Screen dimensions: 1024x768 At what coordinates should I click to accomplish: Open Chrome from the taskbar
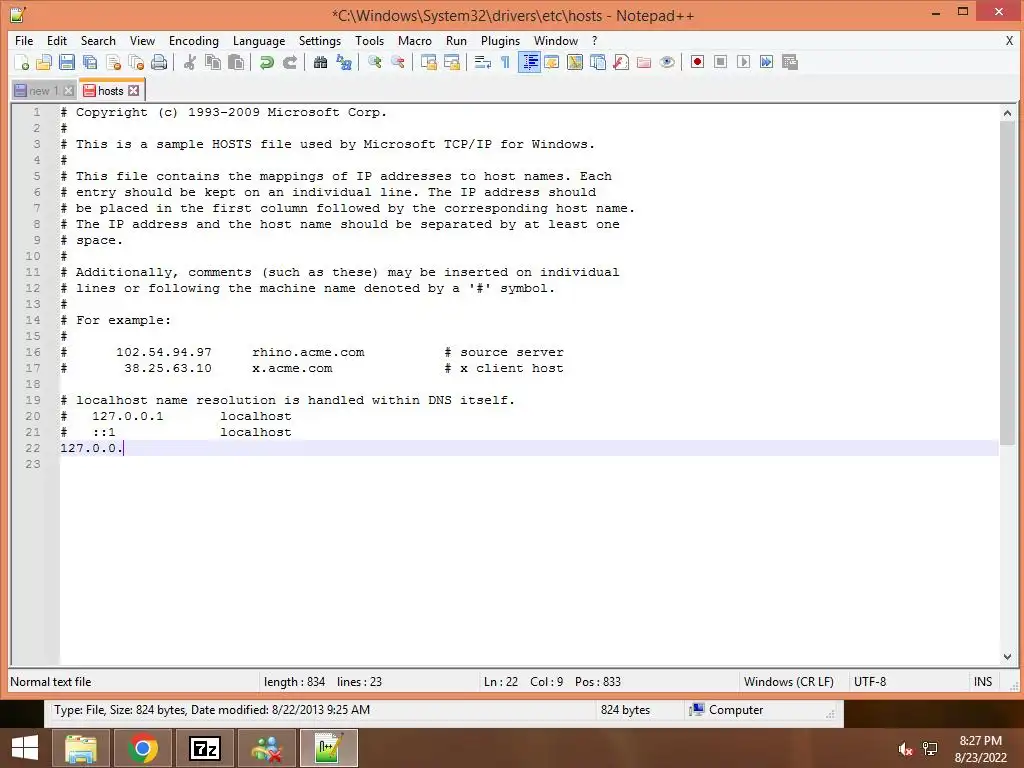click(142, 748)
